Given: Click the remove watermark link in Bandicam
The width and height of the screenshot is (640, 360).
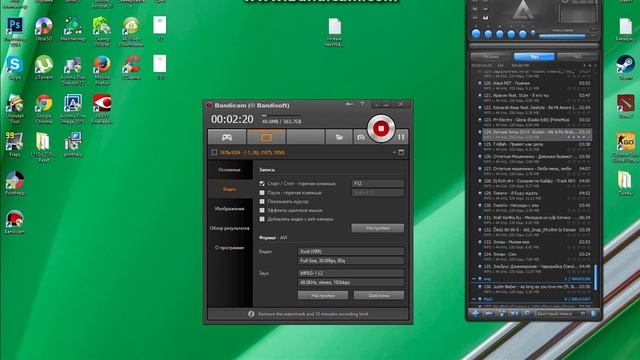Looking at the screenshot, I should (313, 314).
